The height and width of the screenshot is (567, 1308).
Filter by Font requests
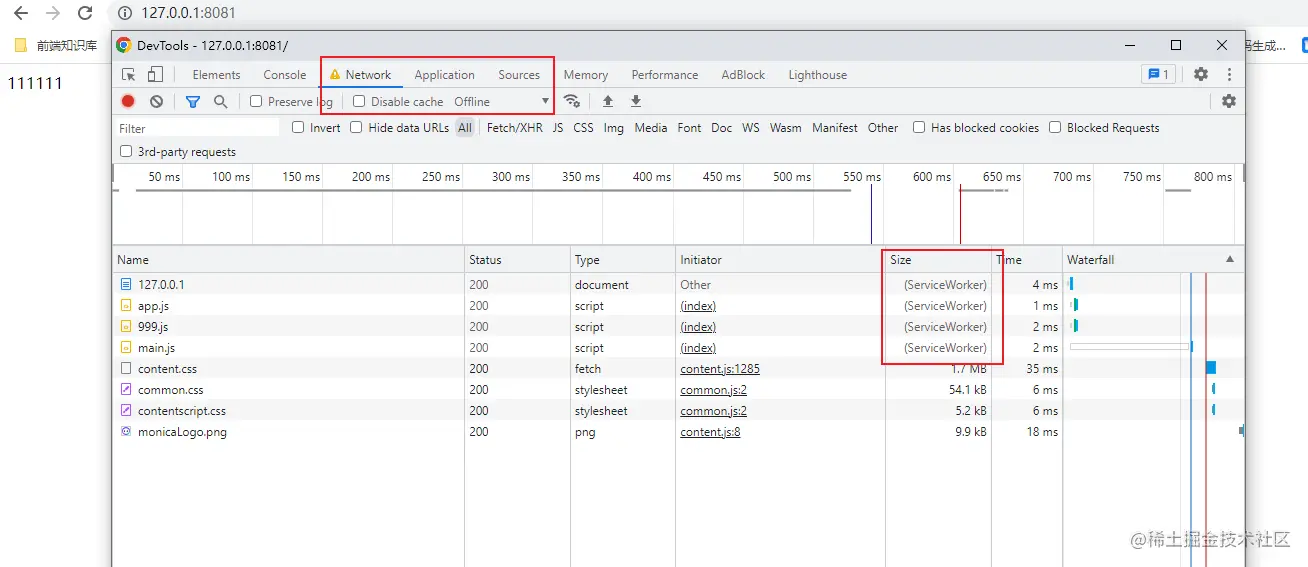(x=689, y=128)
